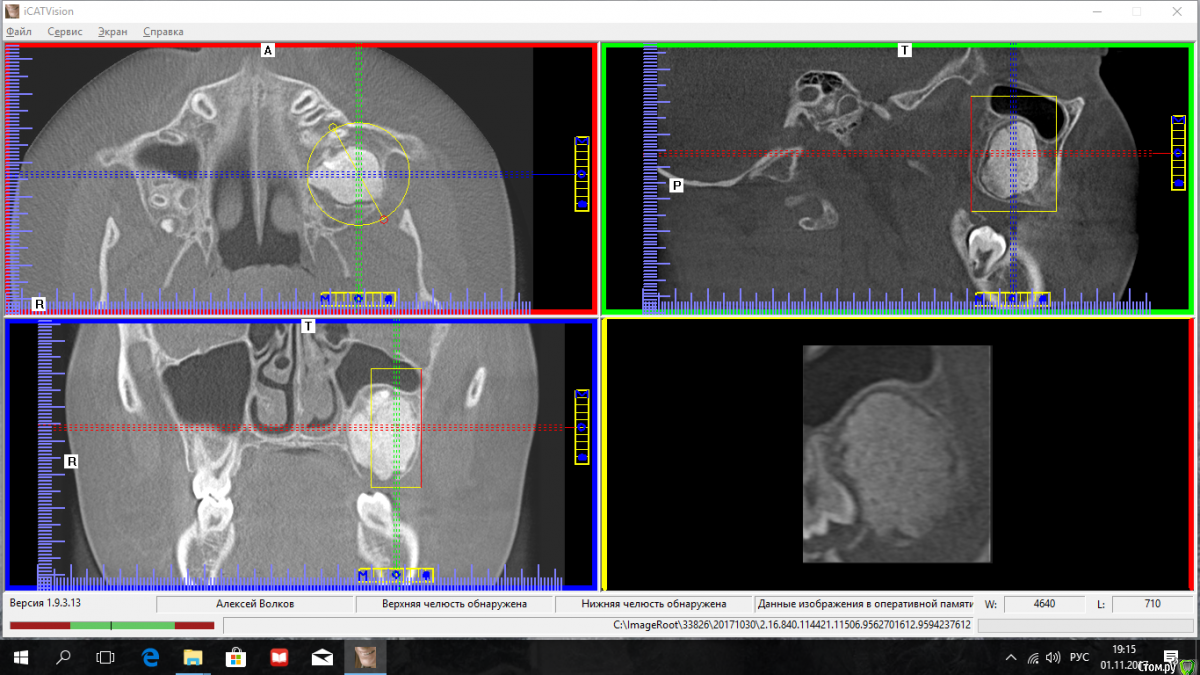
Task: Click red endpoint handle of the circle measurement
Action: tap(384, 219)
